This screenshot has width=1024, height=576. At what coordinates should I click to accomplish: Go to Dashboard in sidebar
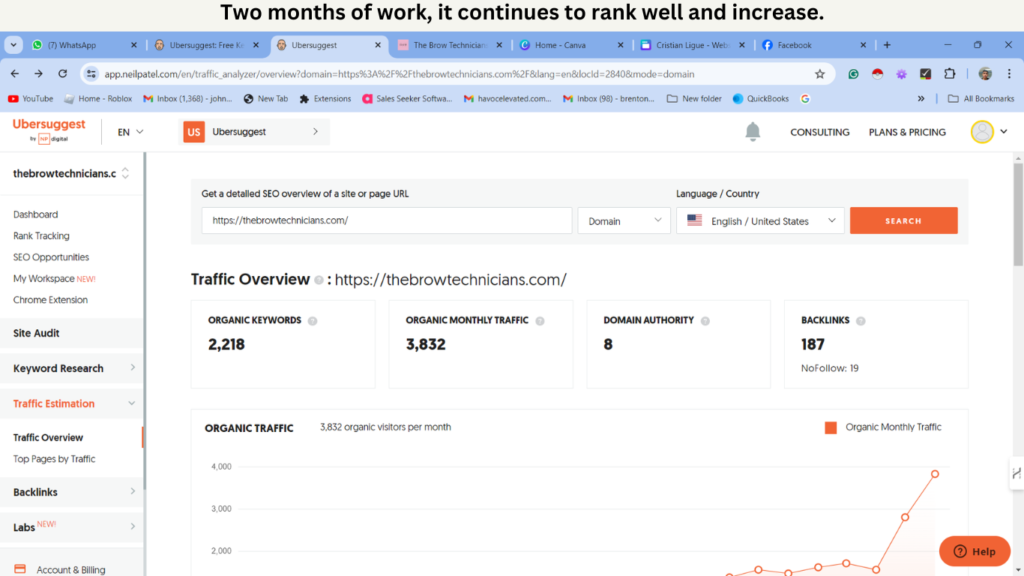(35, 214)
